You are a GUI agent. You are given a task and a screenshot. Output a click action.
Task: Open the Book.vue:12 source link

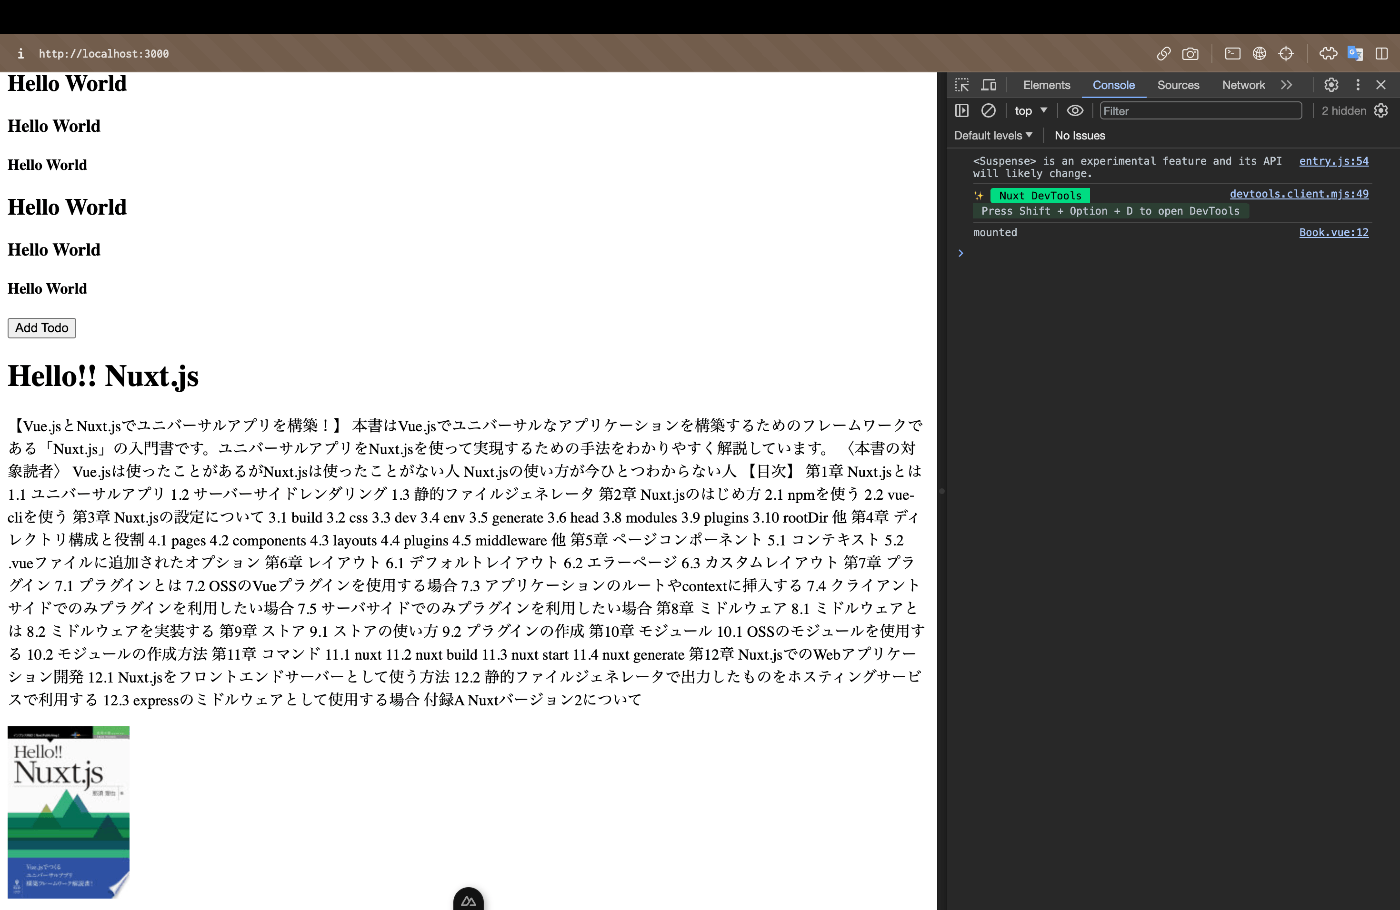1334,232
